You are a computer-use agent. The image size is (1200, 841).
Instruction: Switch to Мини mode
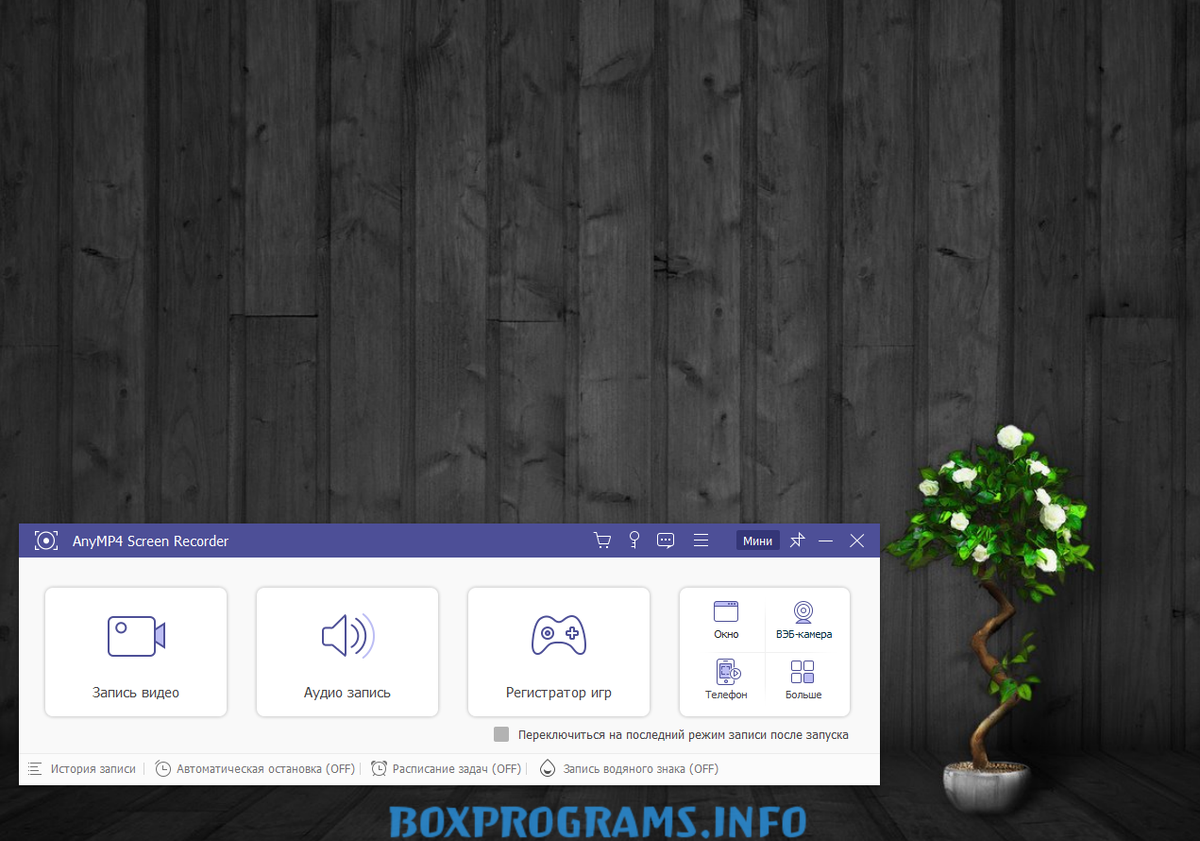click(758, 541)
